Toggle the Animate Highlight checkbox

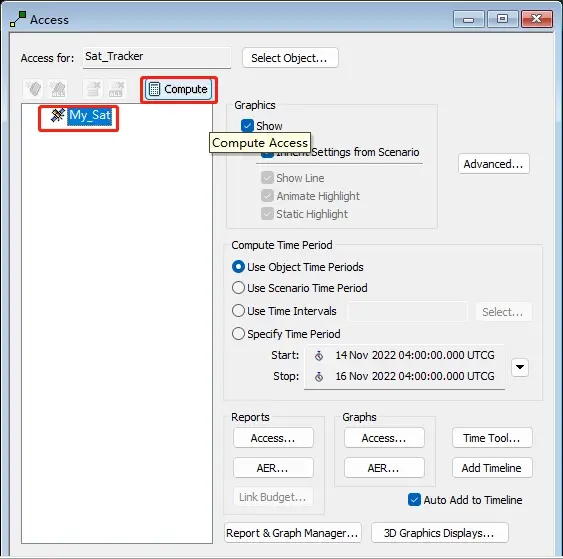coord(267,196)
